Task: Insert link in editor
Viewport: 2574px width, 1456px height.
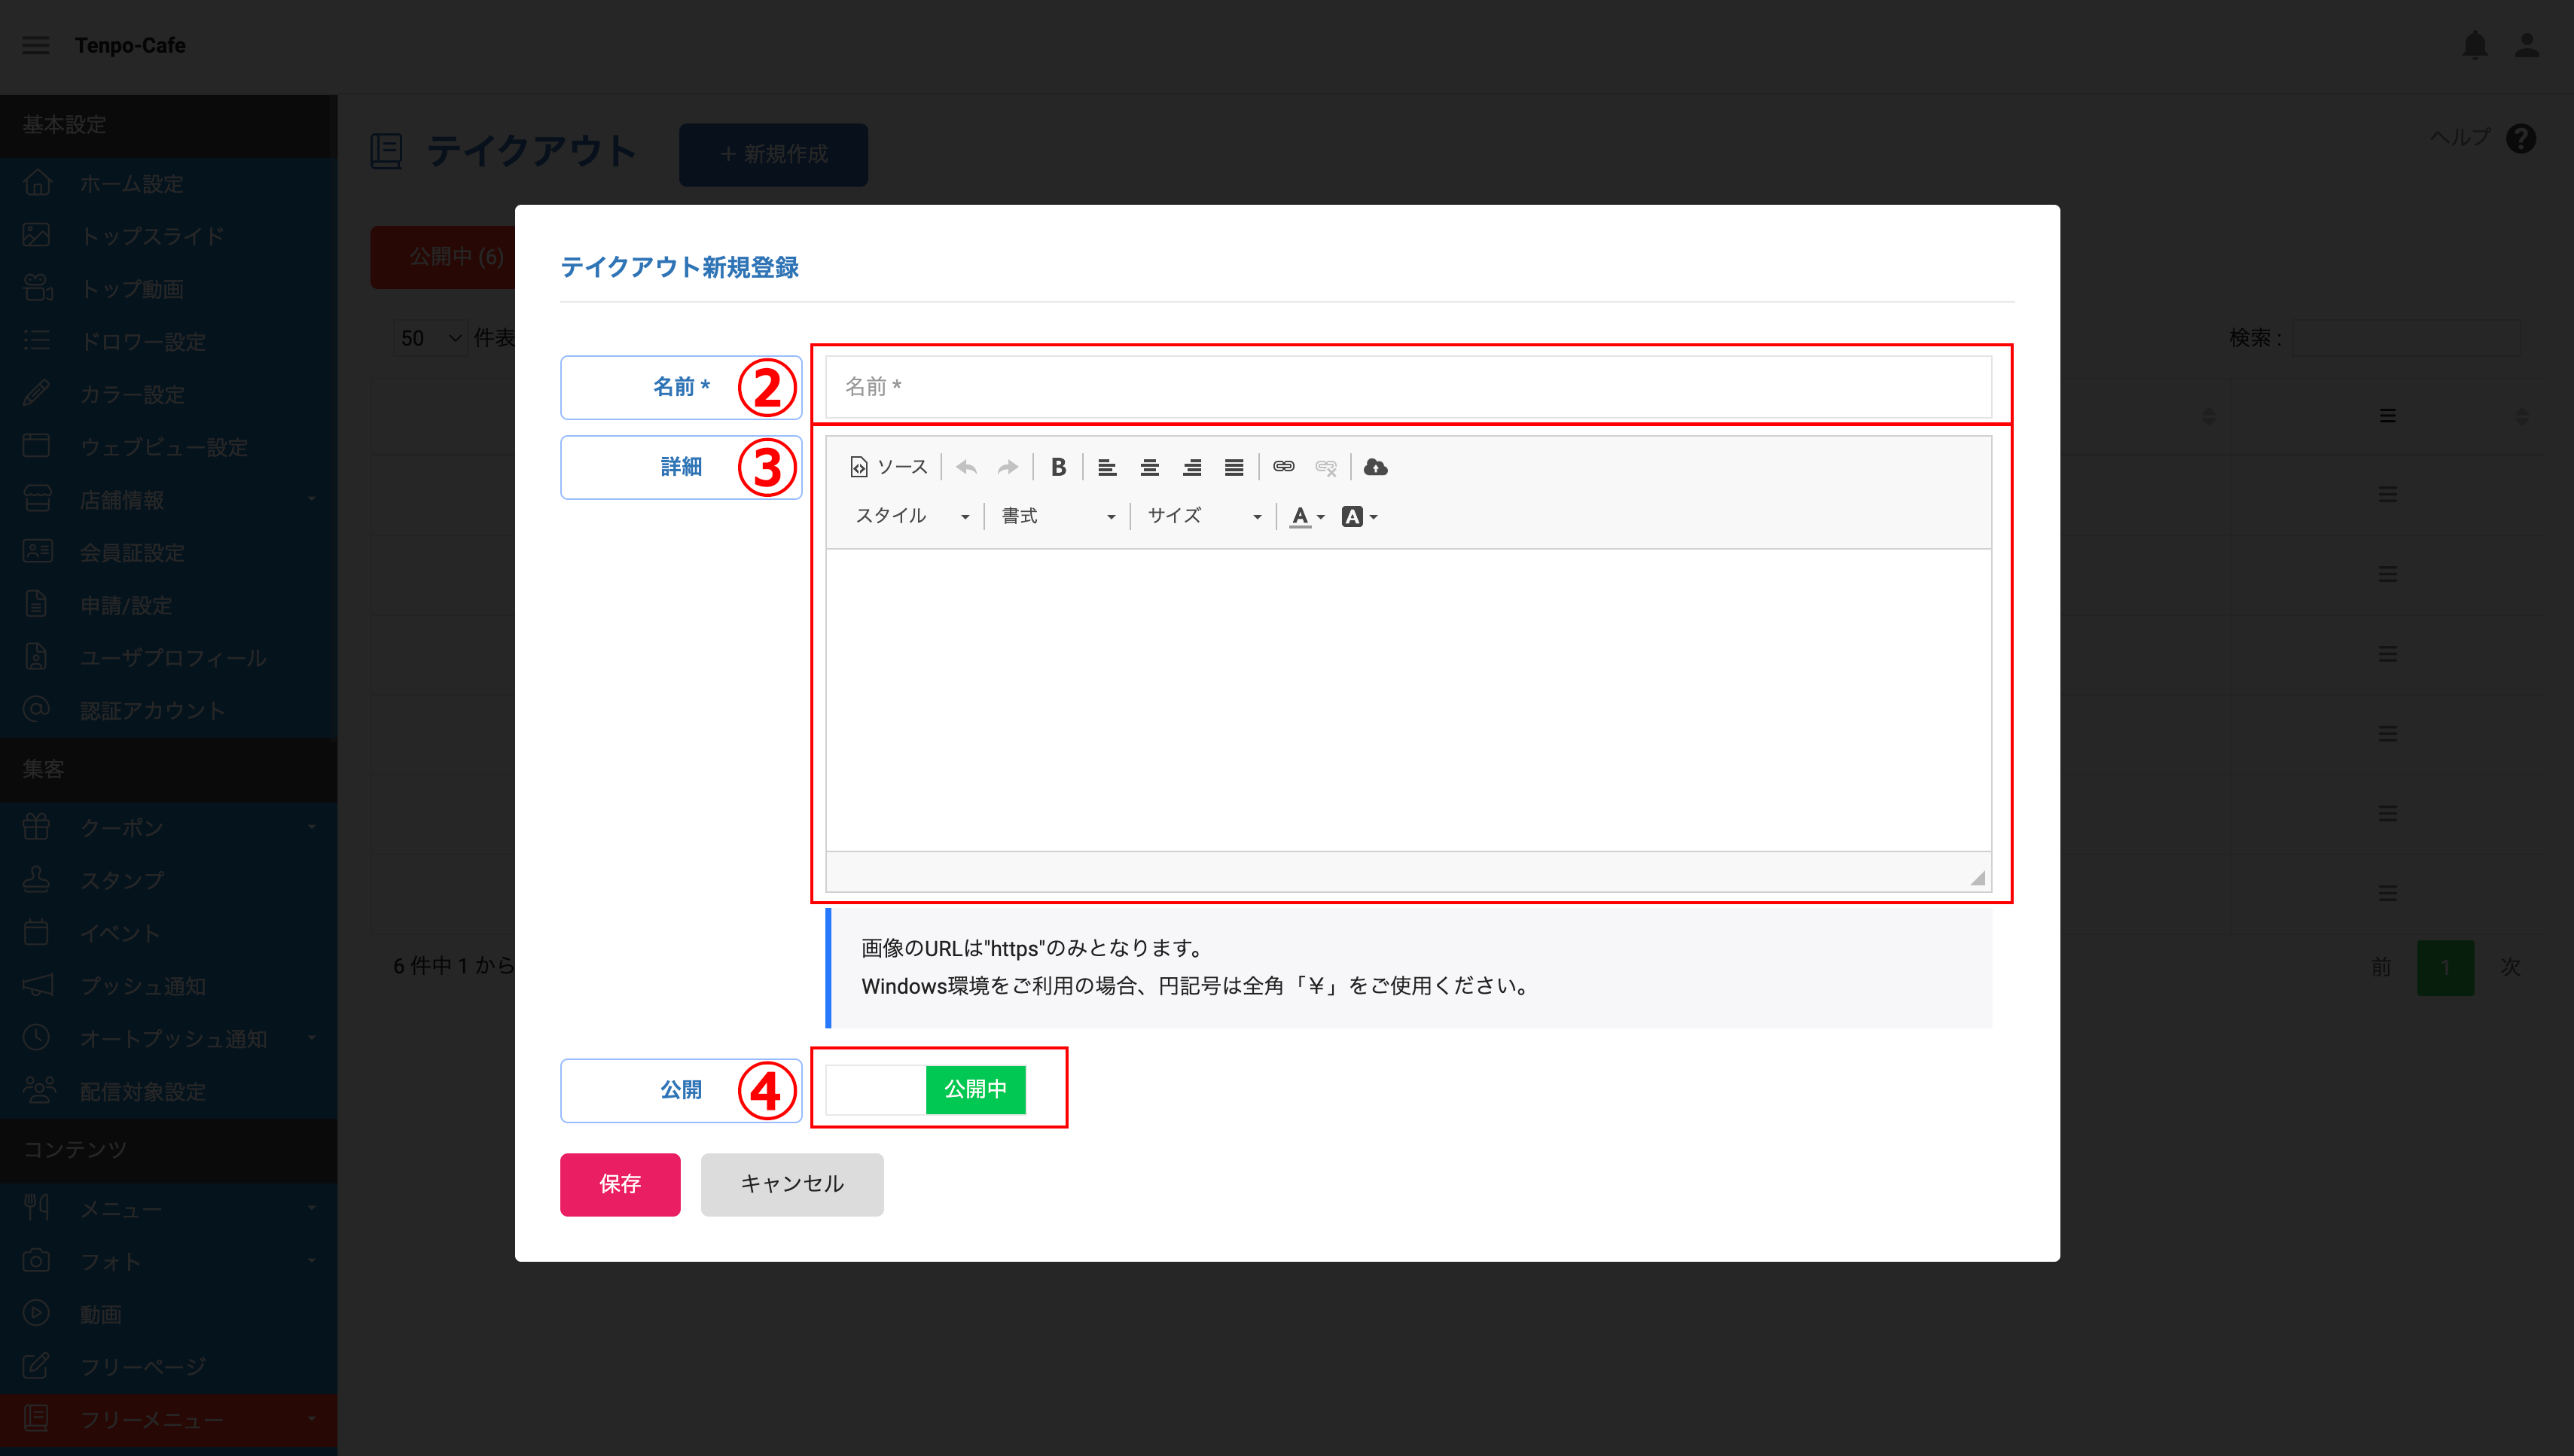Action: click(x=1284, y=467)
